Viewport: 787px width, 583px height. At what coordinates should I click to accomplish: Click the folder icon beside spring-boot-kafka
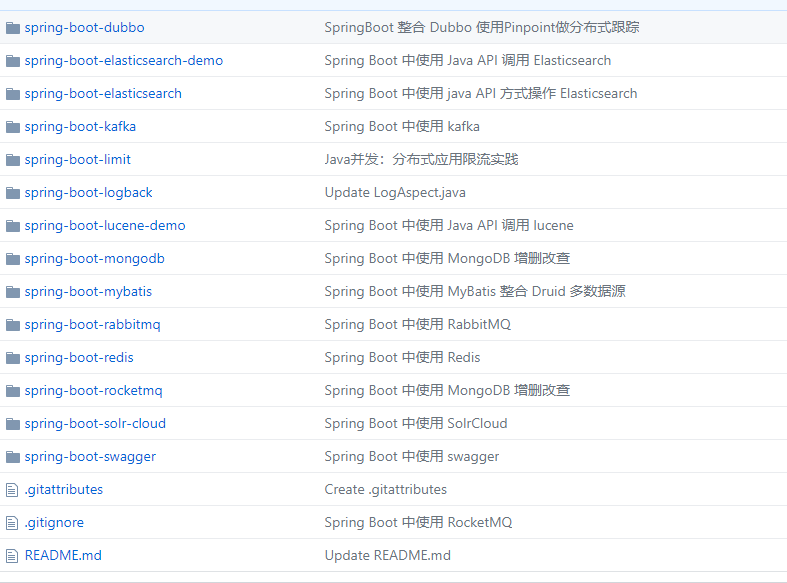(x=13, y=127)
